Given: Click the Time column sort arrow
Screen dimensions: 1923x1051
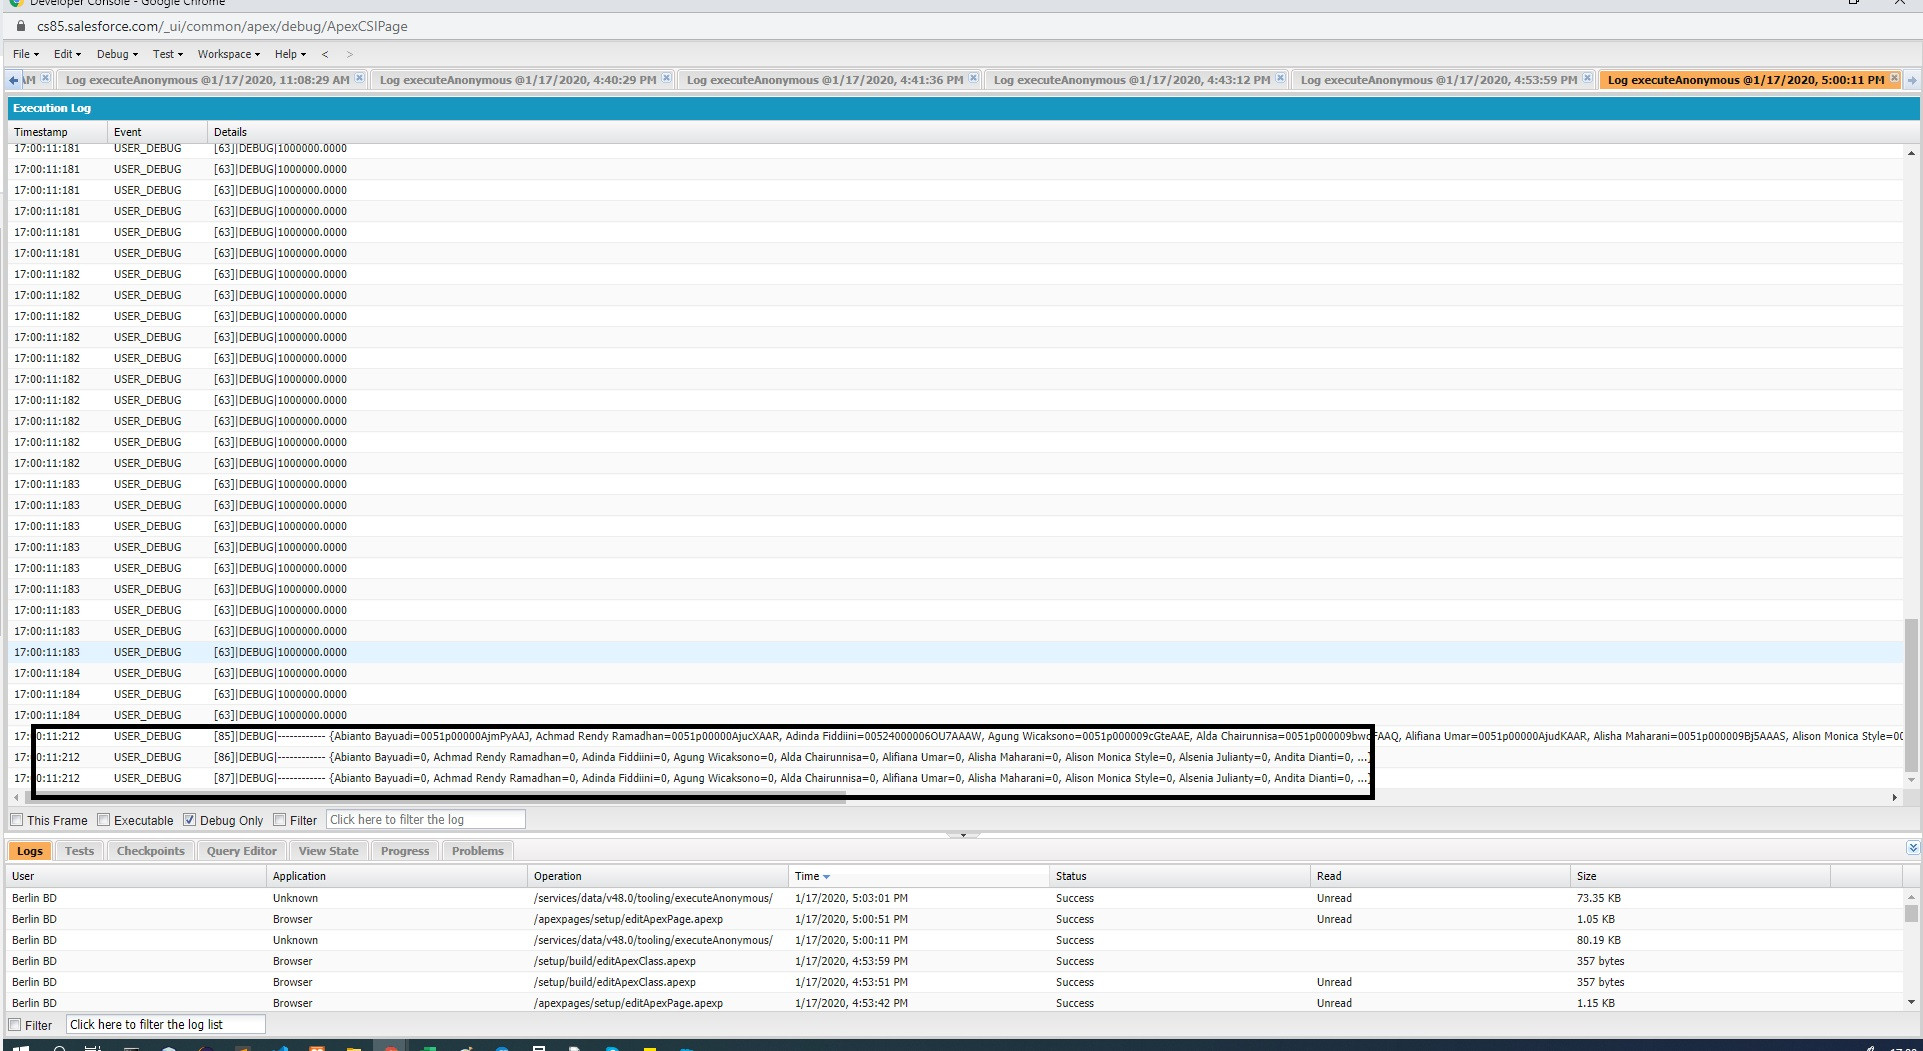Looking at the screenshot, I should coord(826,877).
